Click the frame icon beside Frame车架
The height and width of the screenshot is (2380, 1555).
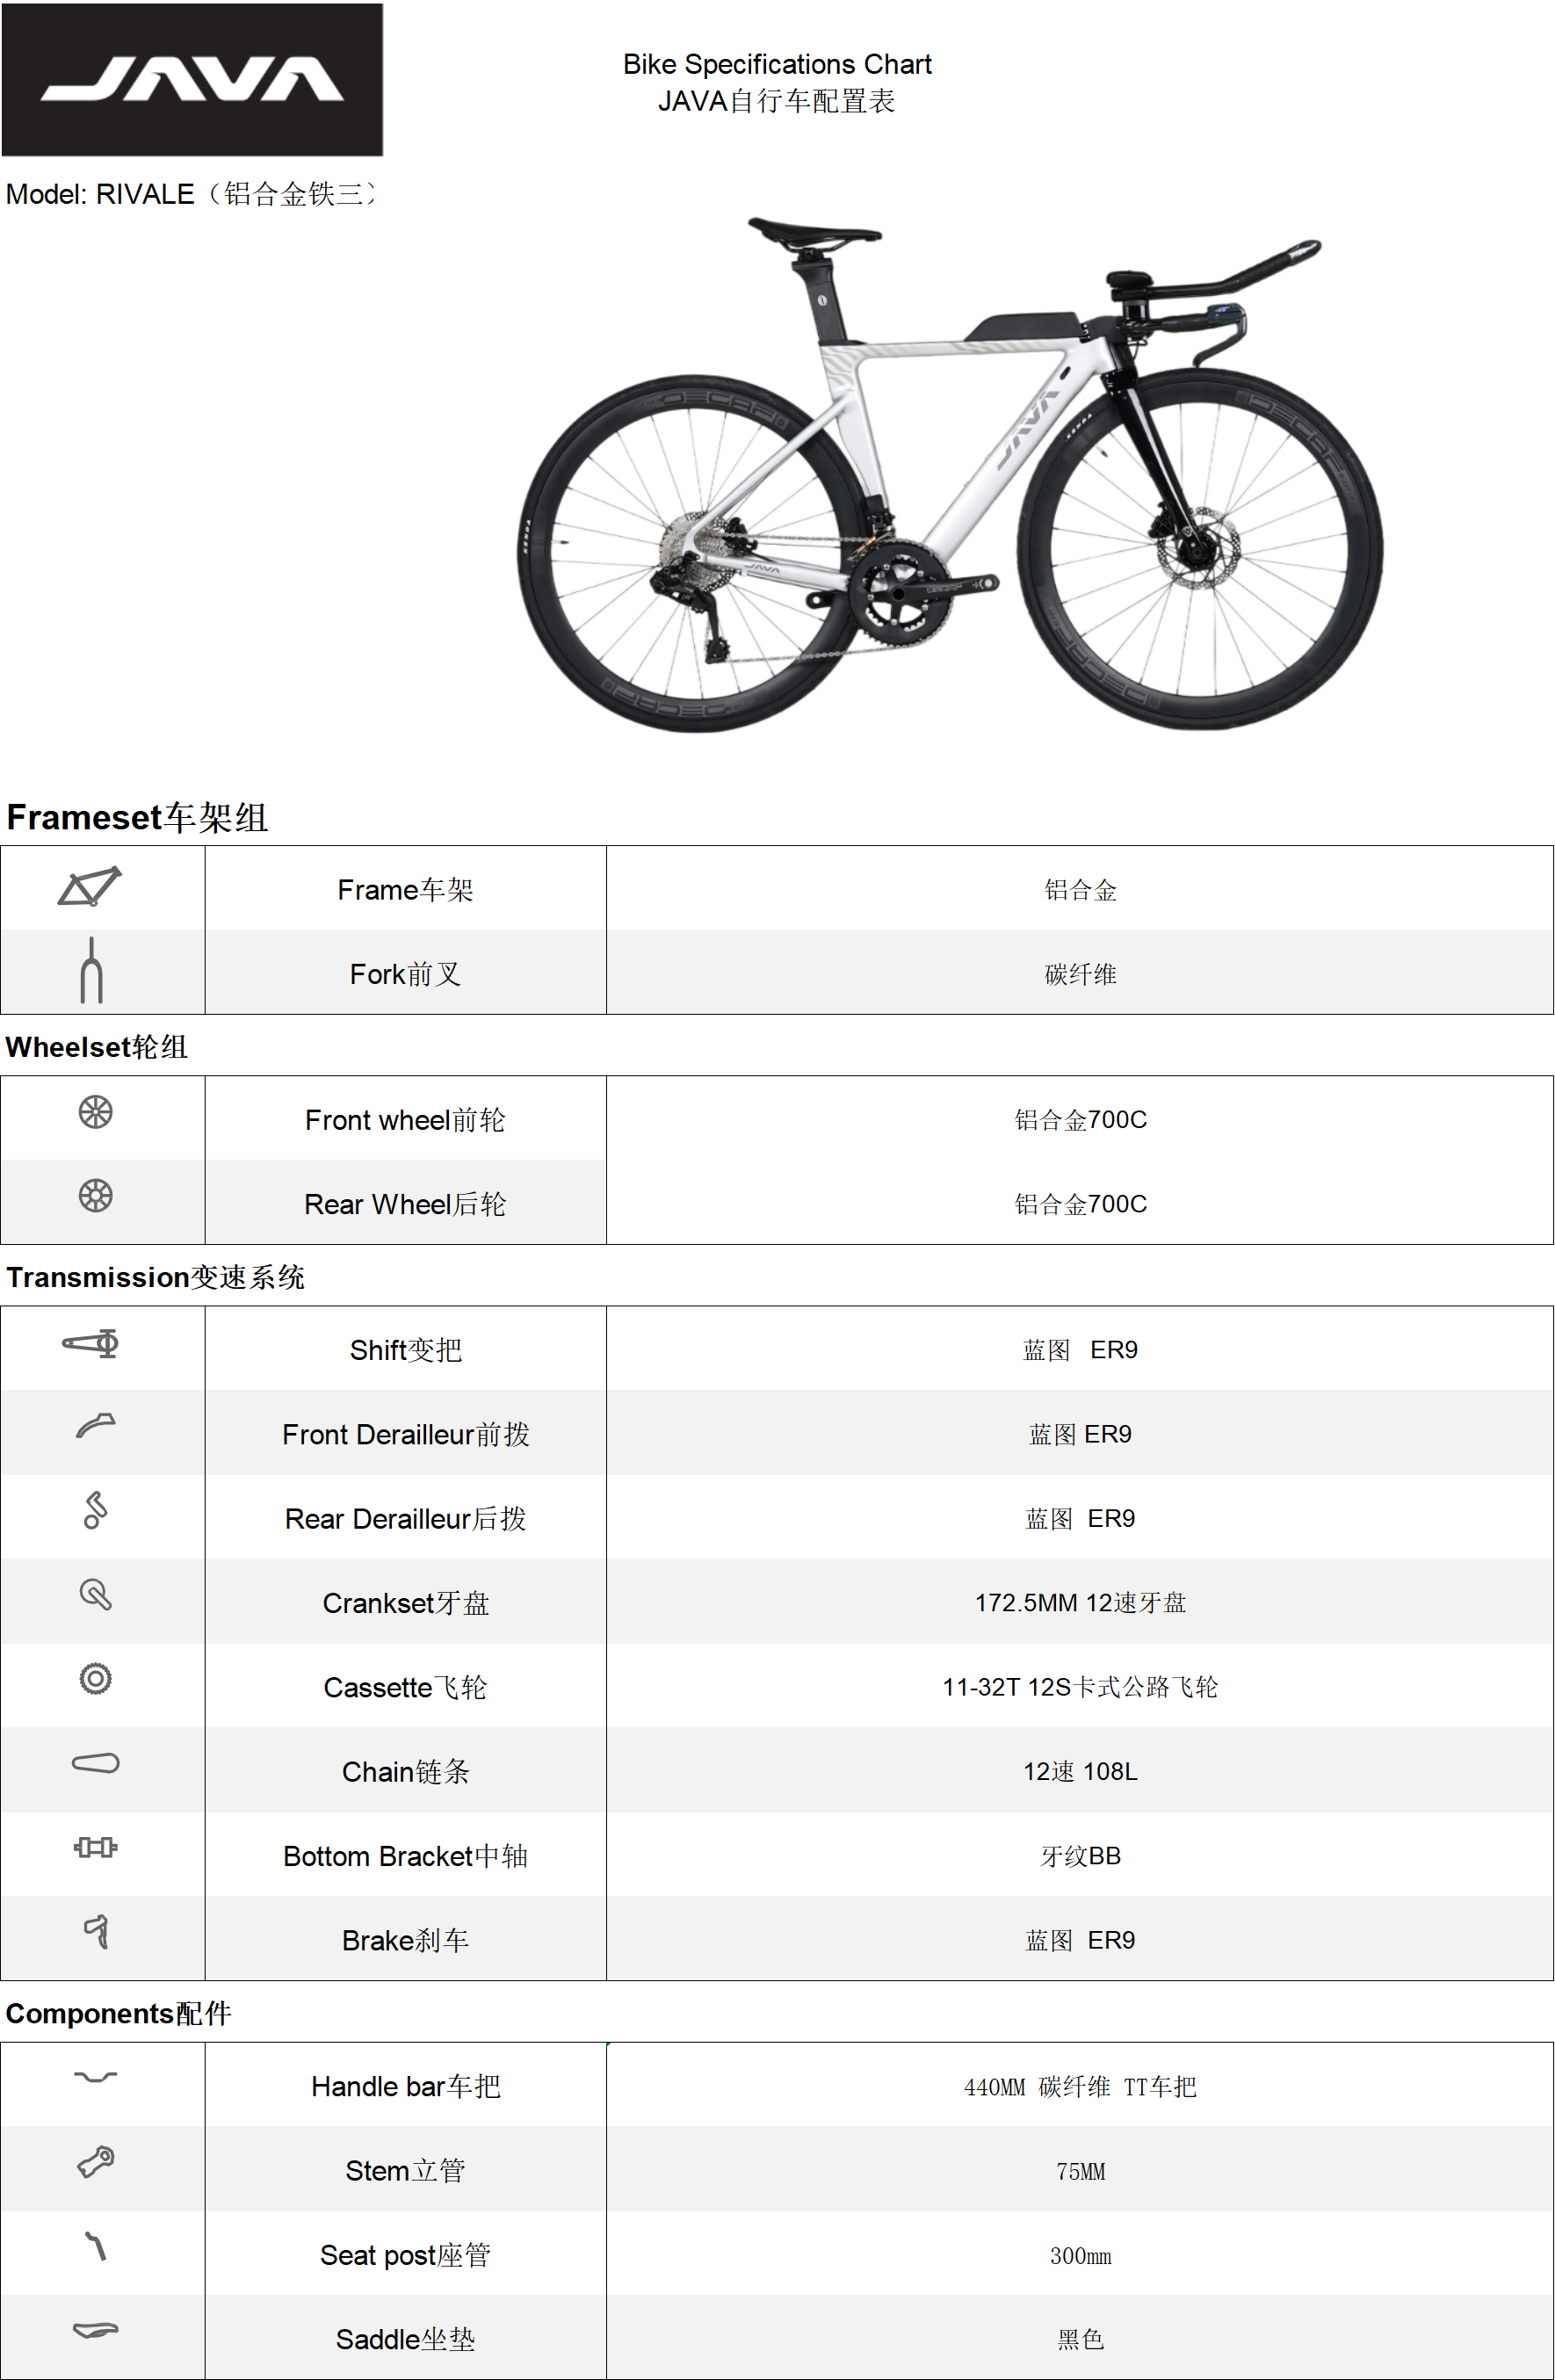(90, 886)
